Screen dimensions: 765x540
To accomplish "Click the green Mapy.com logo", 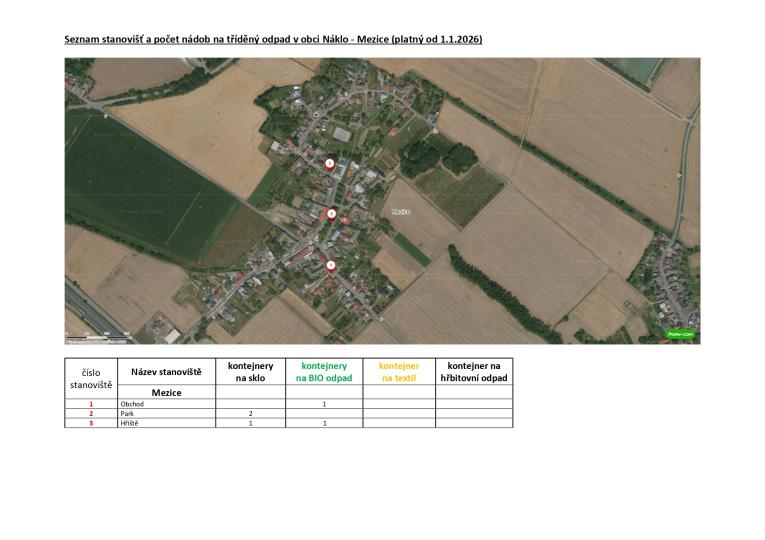I will [x=680, y=334].
